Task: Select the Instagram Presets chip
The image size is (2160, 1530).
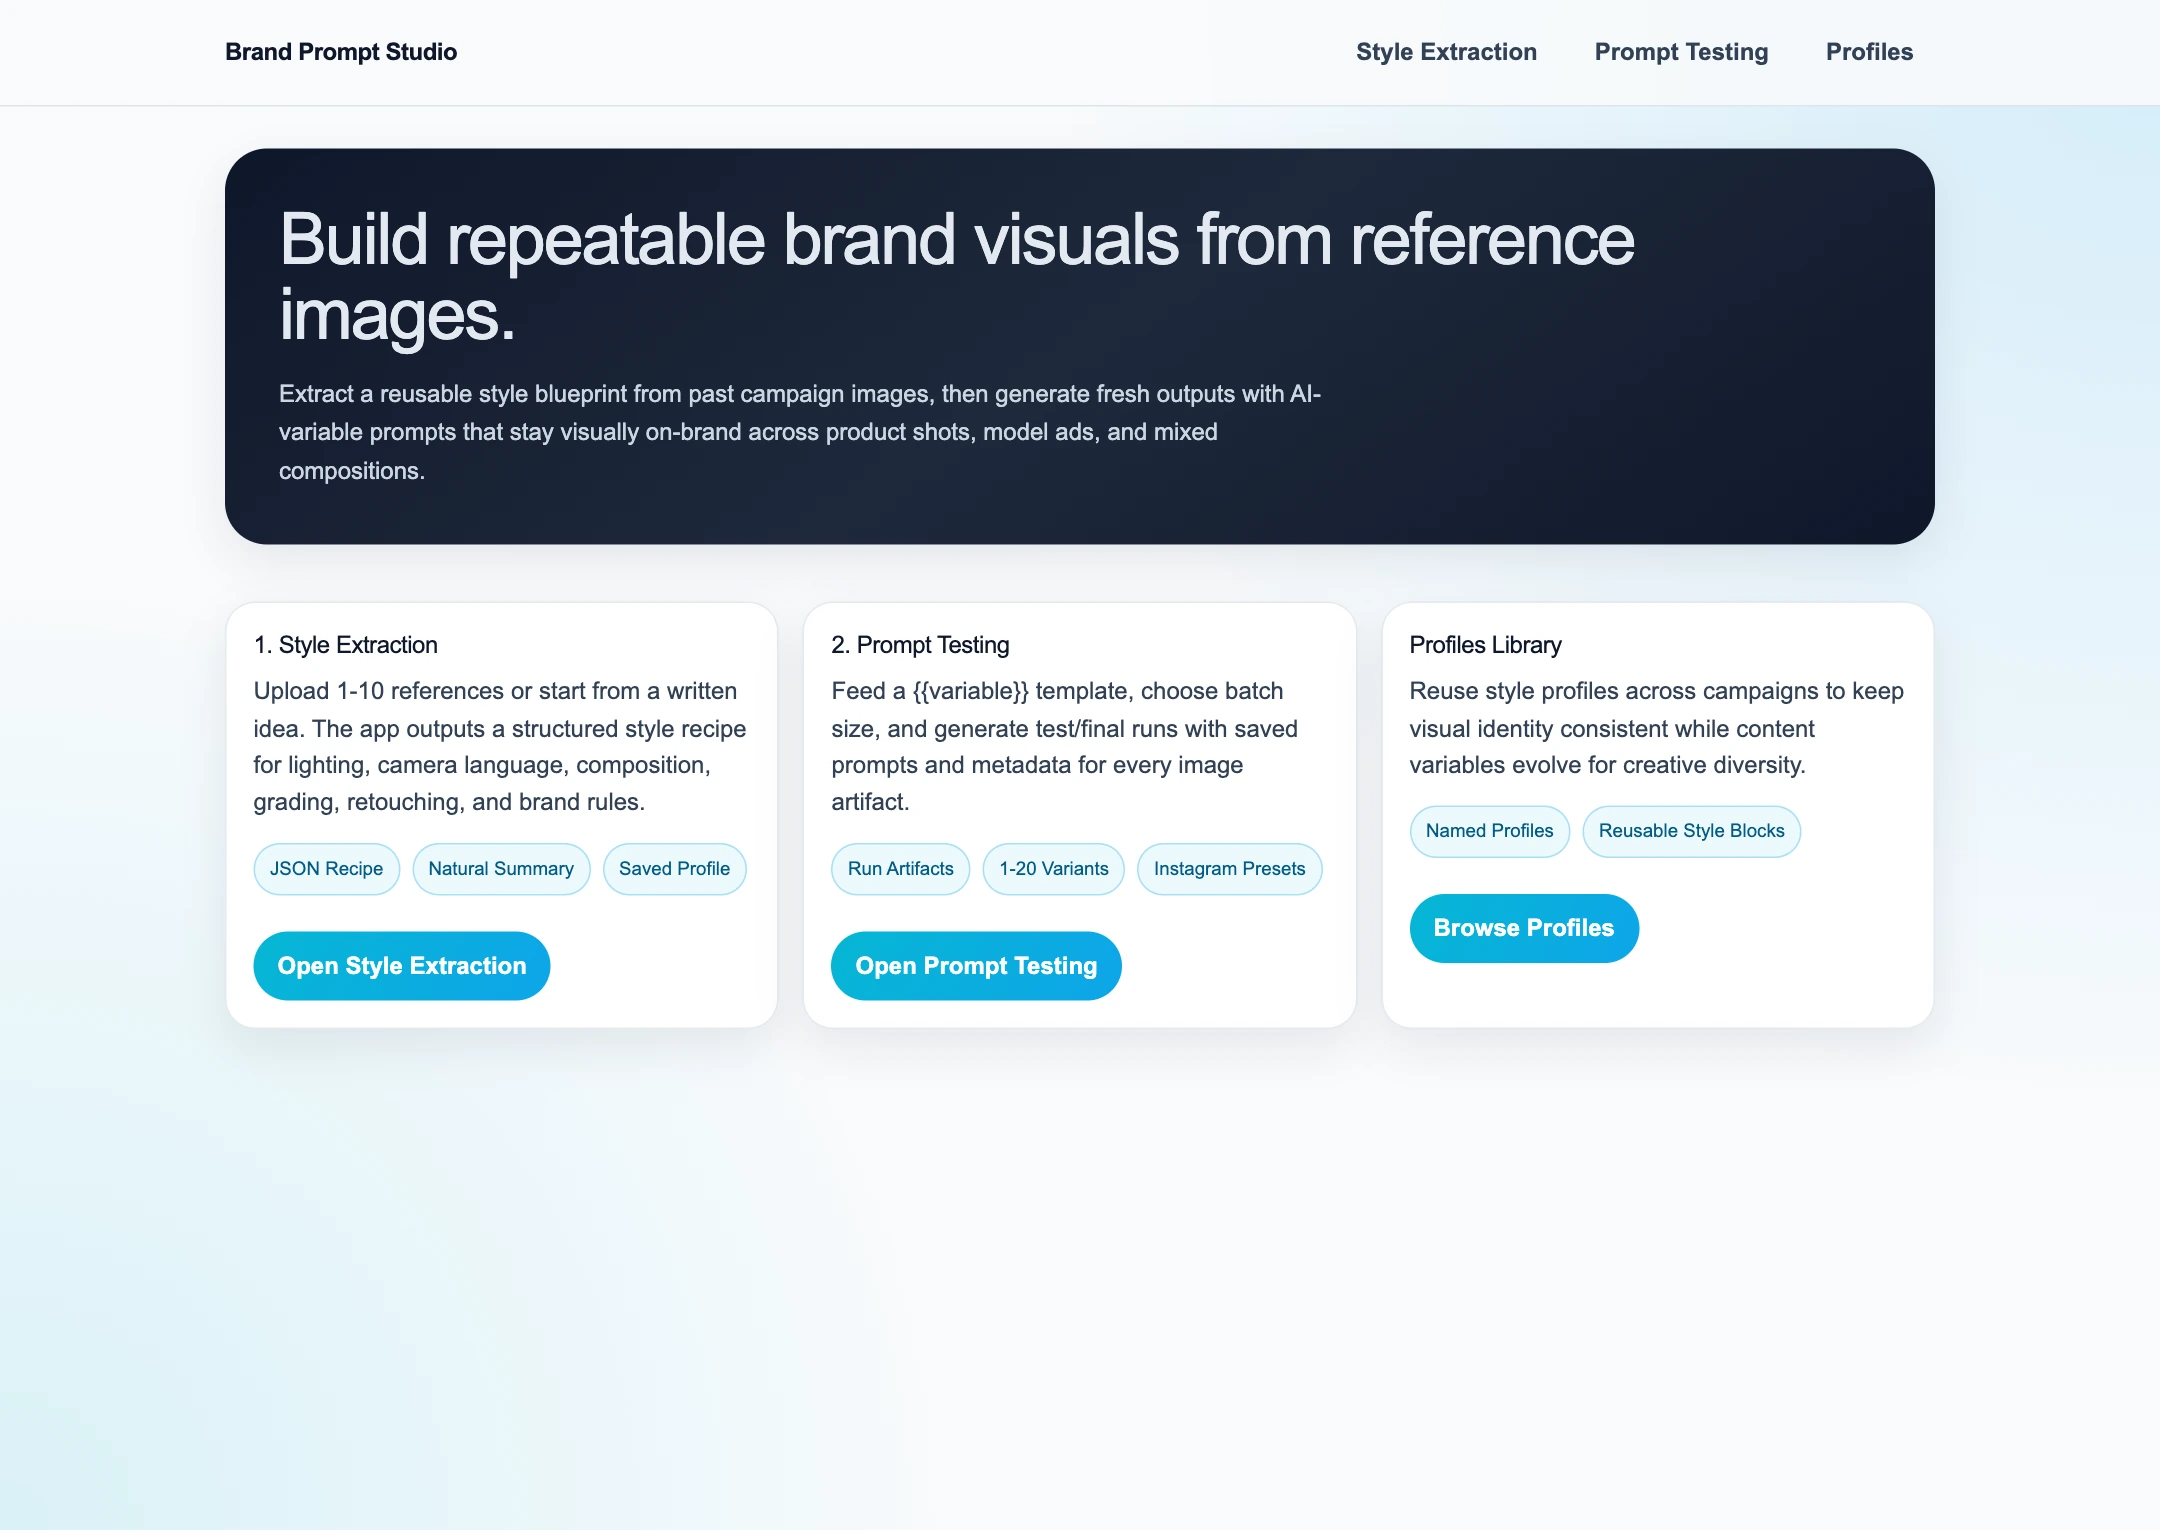Action: (x=1230, y=869)
